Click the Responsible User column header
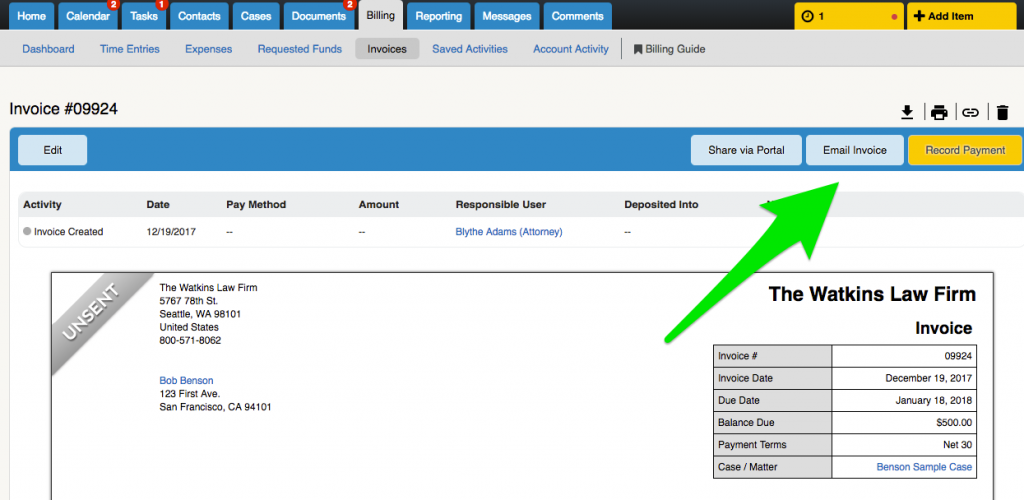1024x500 pixels. [x=501, y=205]
